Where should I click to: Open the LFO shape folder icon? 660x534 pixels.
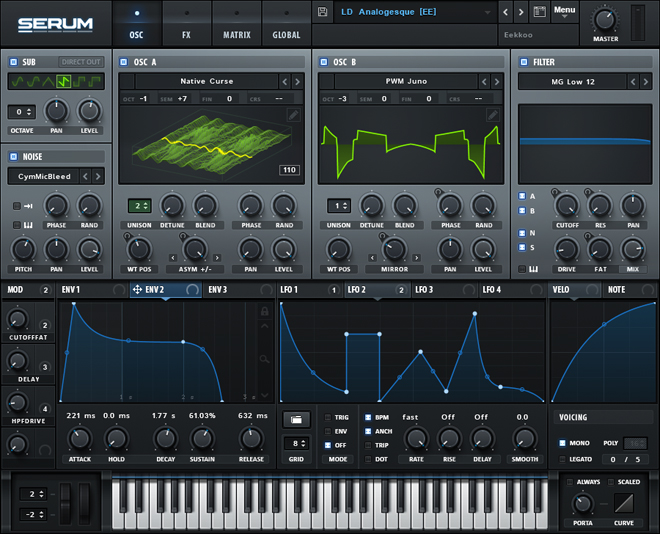[x=294, y=418]
